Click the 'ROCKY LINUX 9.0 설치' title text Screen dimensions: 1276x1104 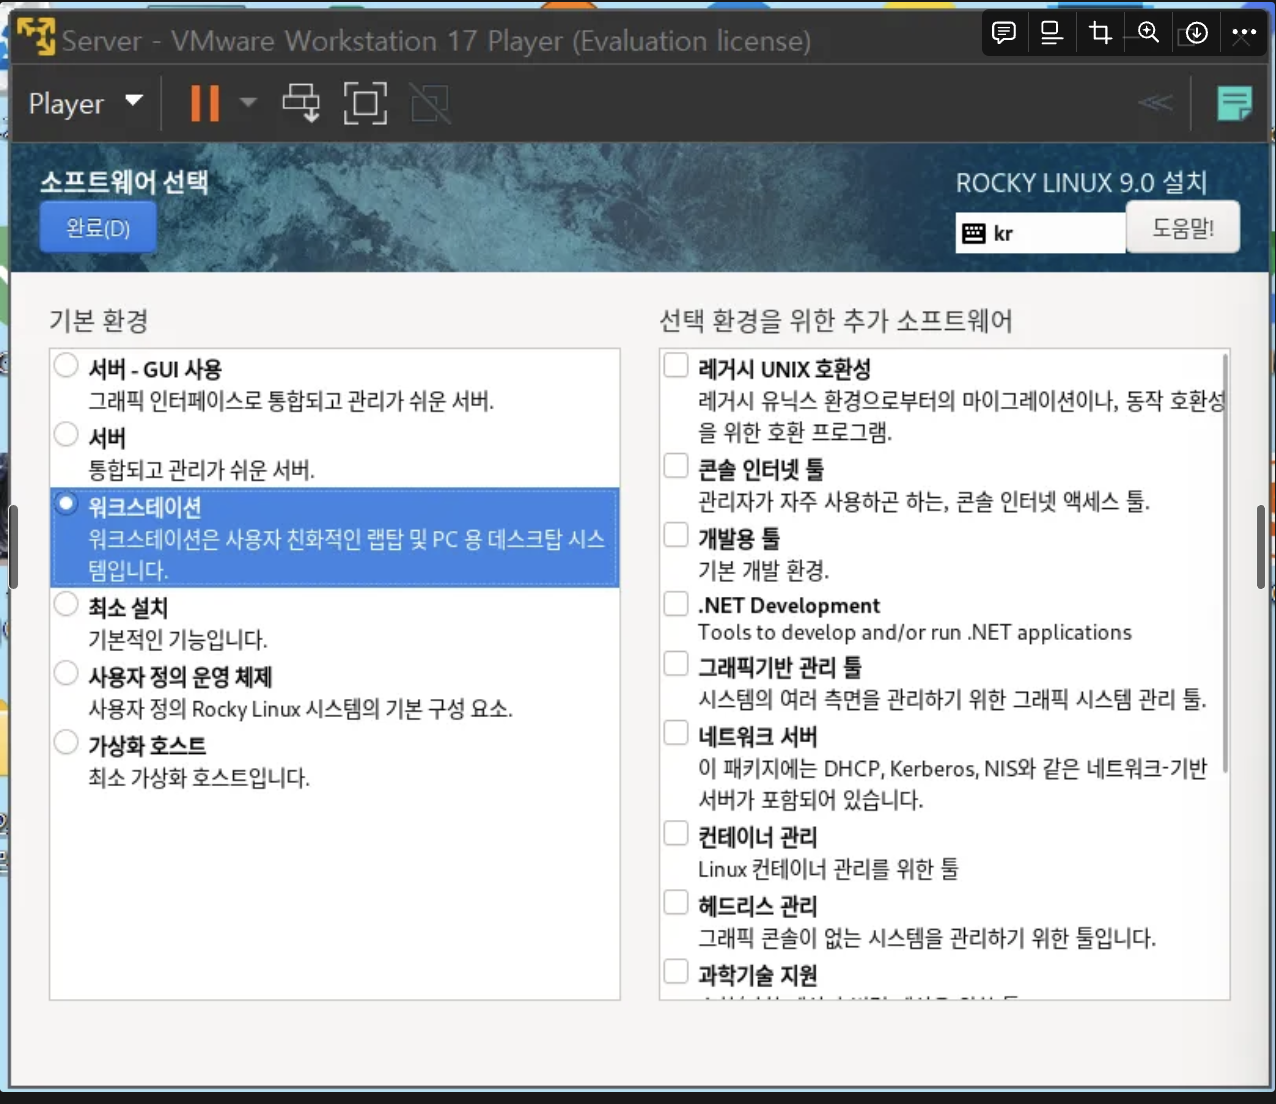tap(1081, 183)
